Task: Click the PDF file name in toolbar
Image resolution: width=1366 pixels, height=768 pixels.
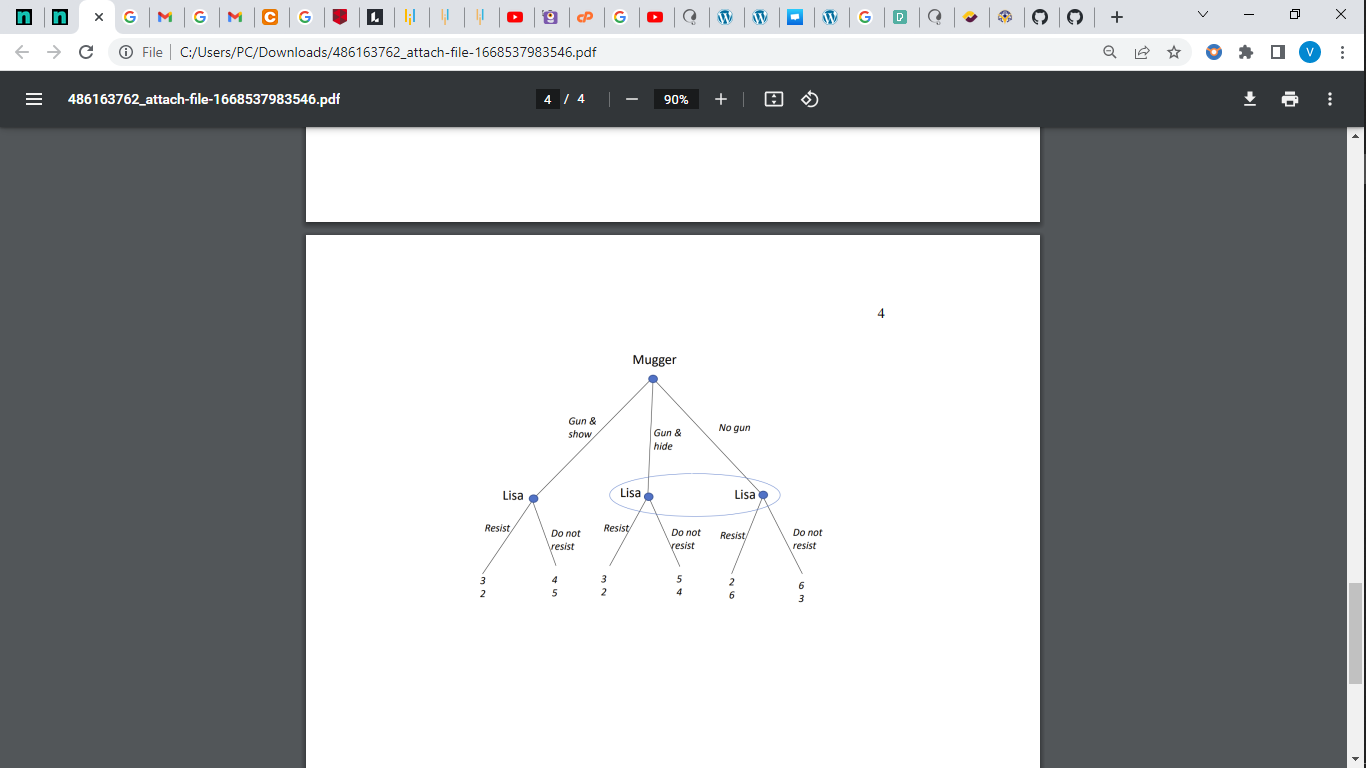Action: 204,99
